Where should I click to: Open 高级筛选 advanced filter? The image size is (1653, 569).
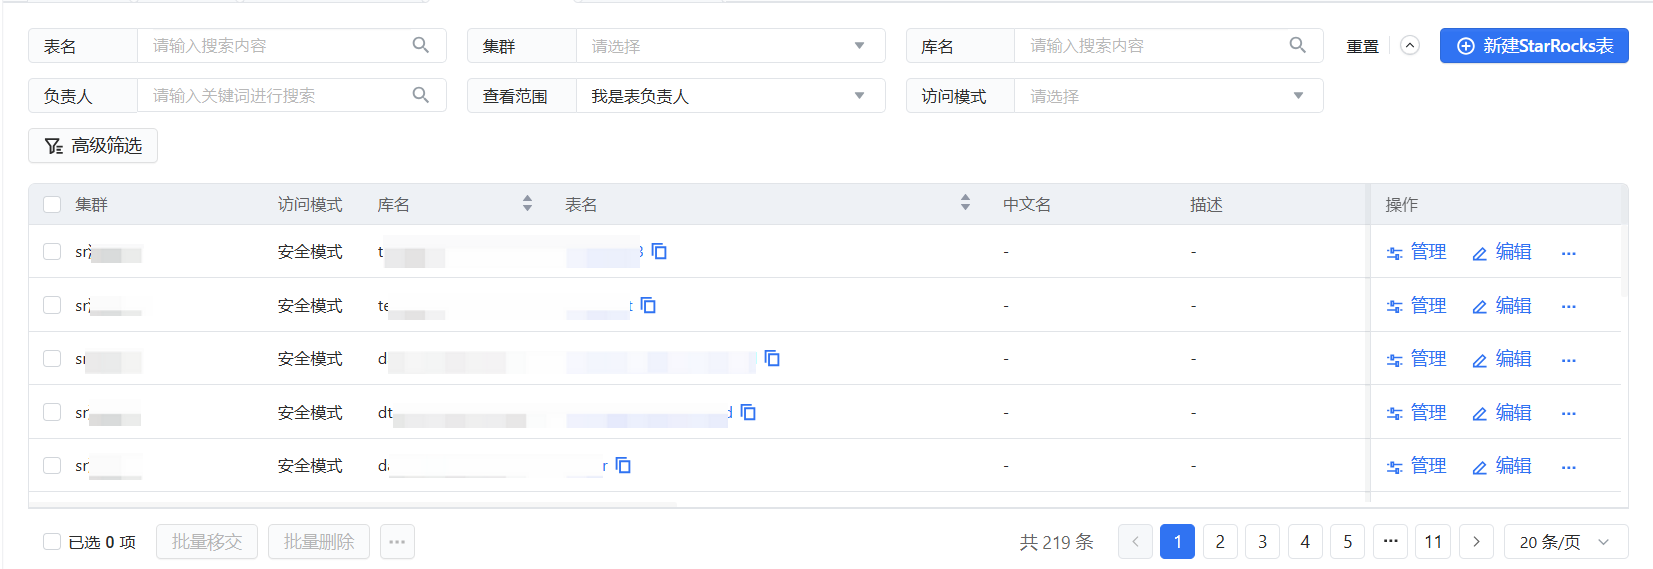[93, 146]
